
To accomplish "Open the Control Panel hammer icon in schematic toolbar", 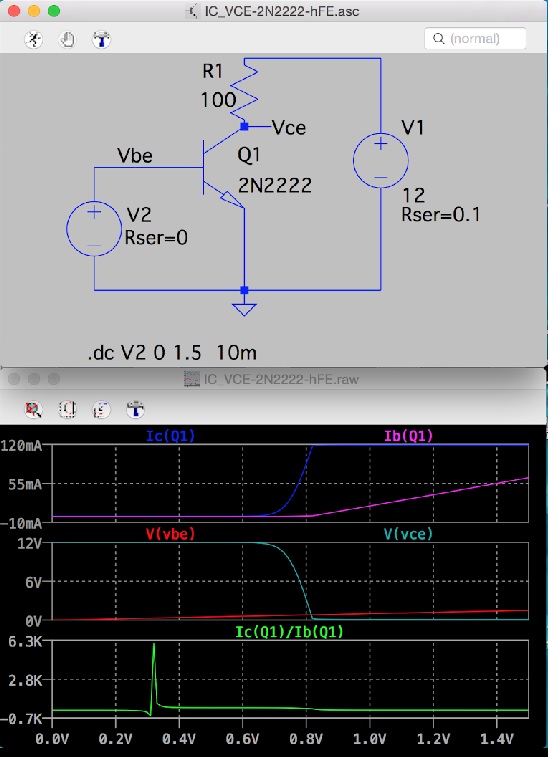I will (101, 39).
